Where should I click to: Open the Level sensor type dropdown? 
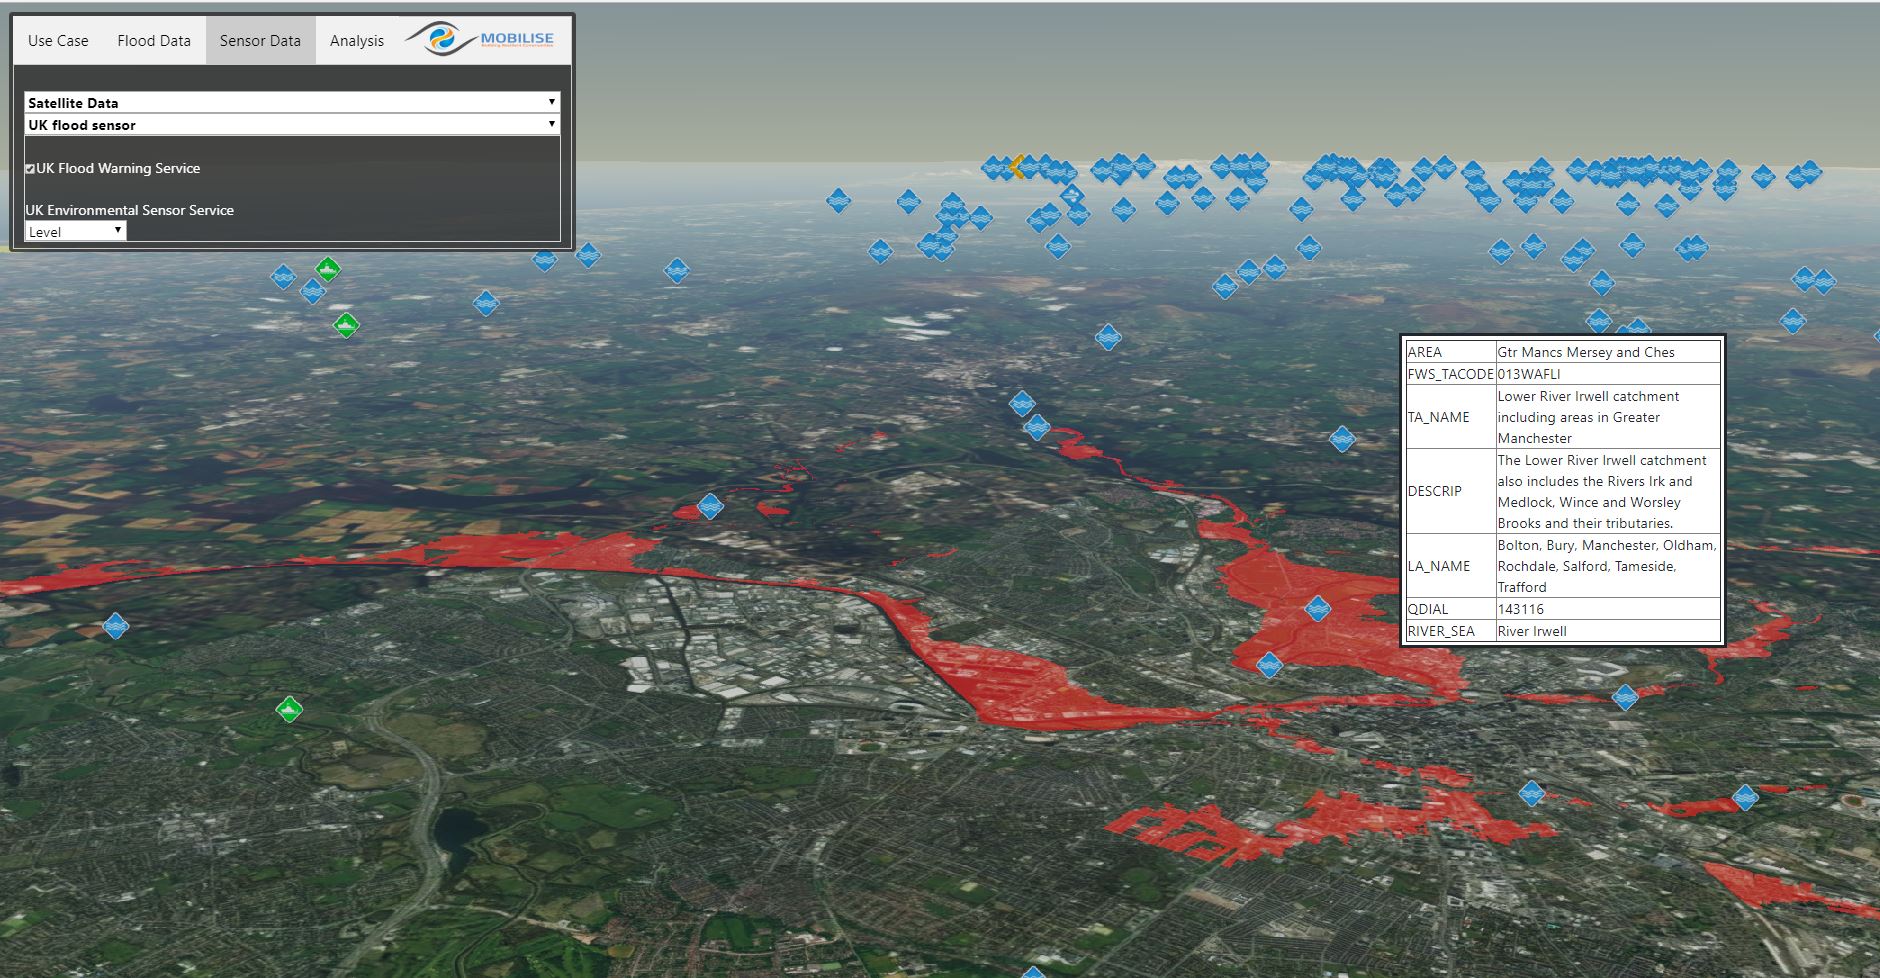click(x=75, y=232)
